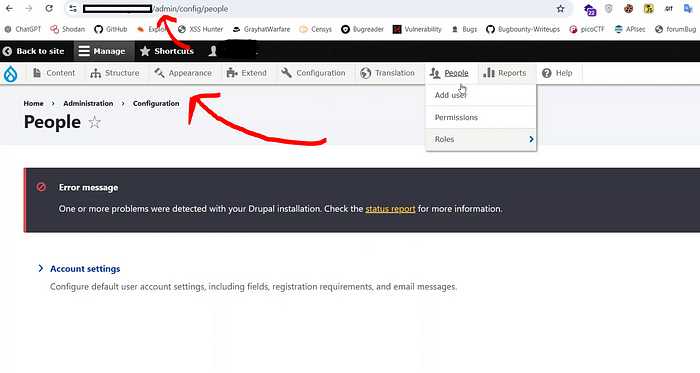Click the browser back arrow
The width and height of the screenshot is (700, 373).
(9, 8)
